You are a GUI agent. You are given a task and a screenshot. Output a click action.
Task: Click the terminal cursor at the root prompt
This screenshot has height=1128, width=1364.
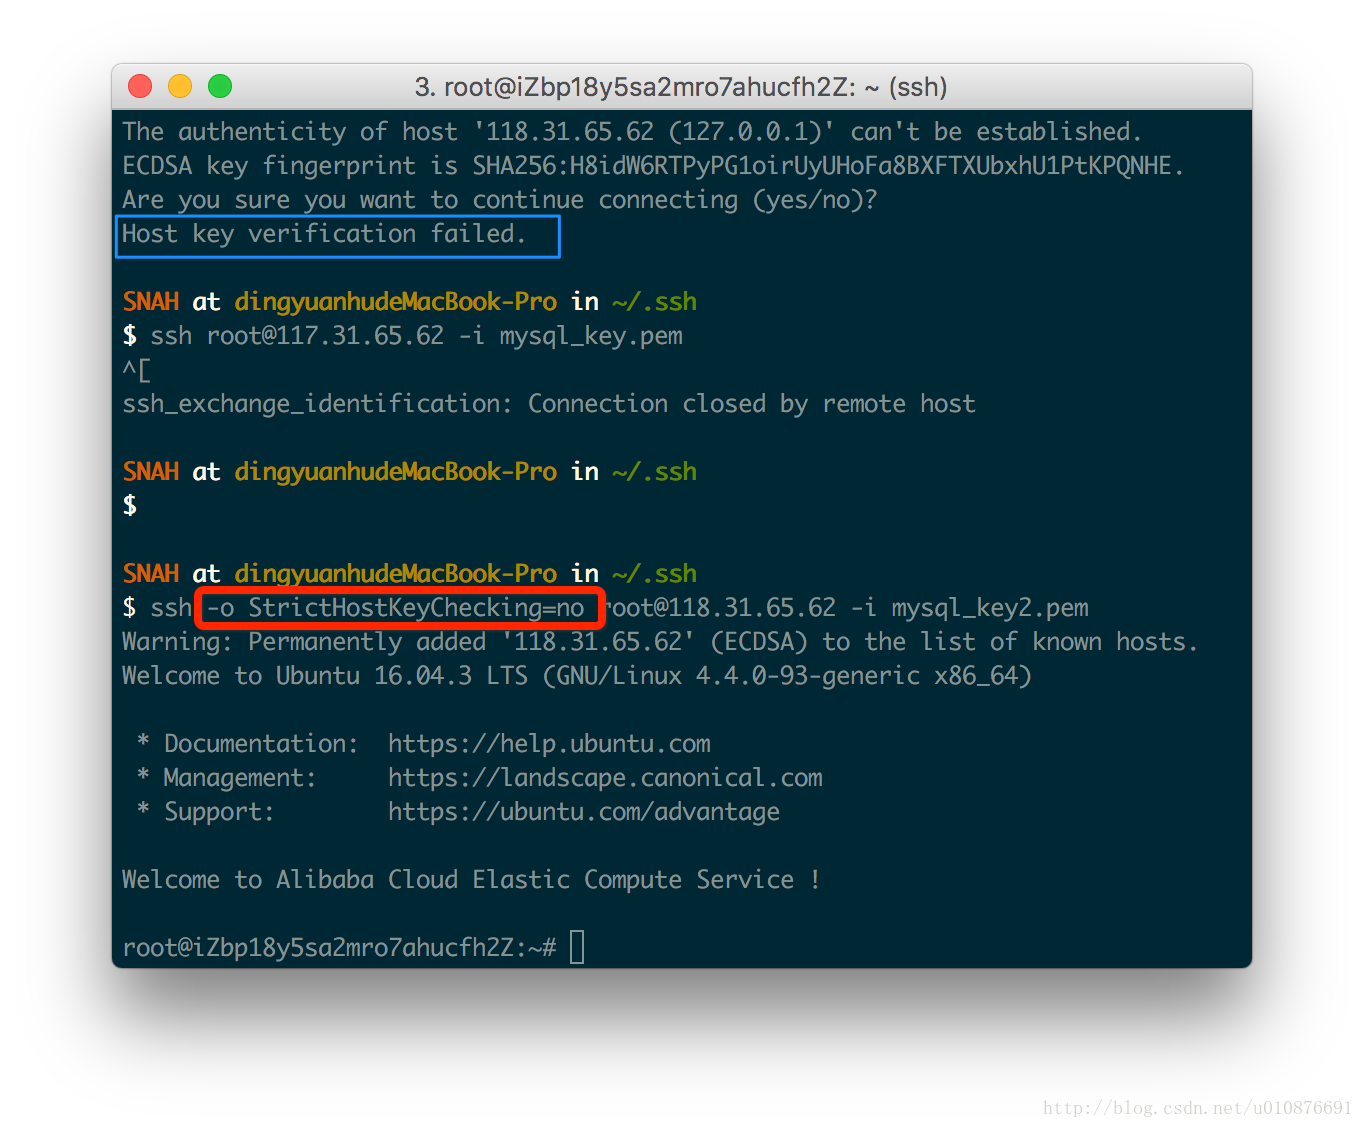click(577, 946)
